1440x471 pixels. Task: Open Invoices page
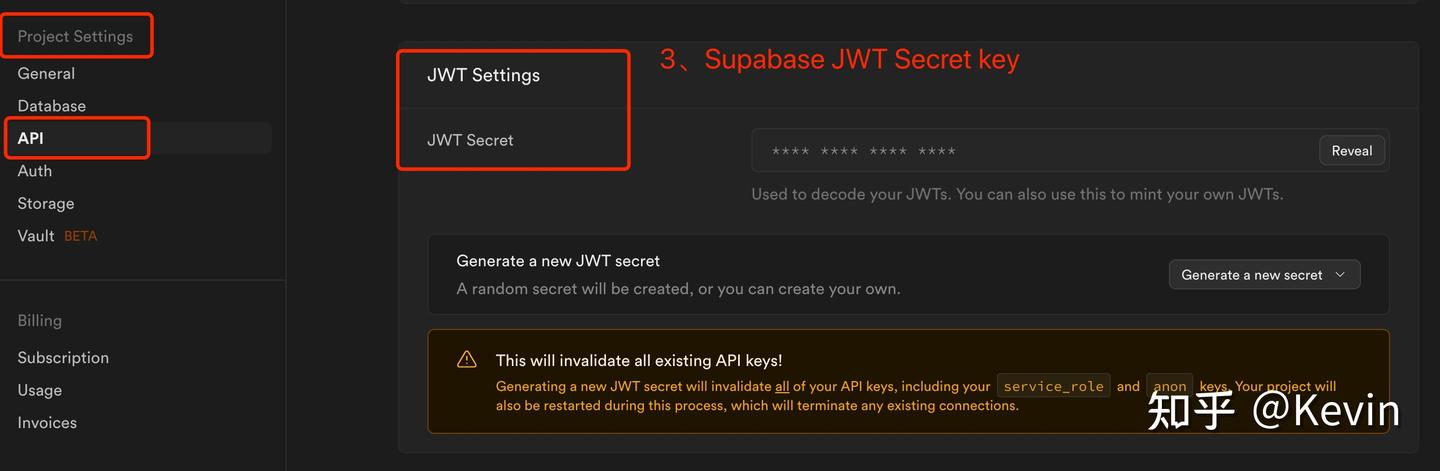pyautogui.click(x=47, y=422)
